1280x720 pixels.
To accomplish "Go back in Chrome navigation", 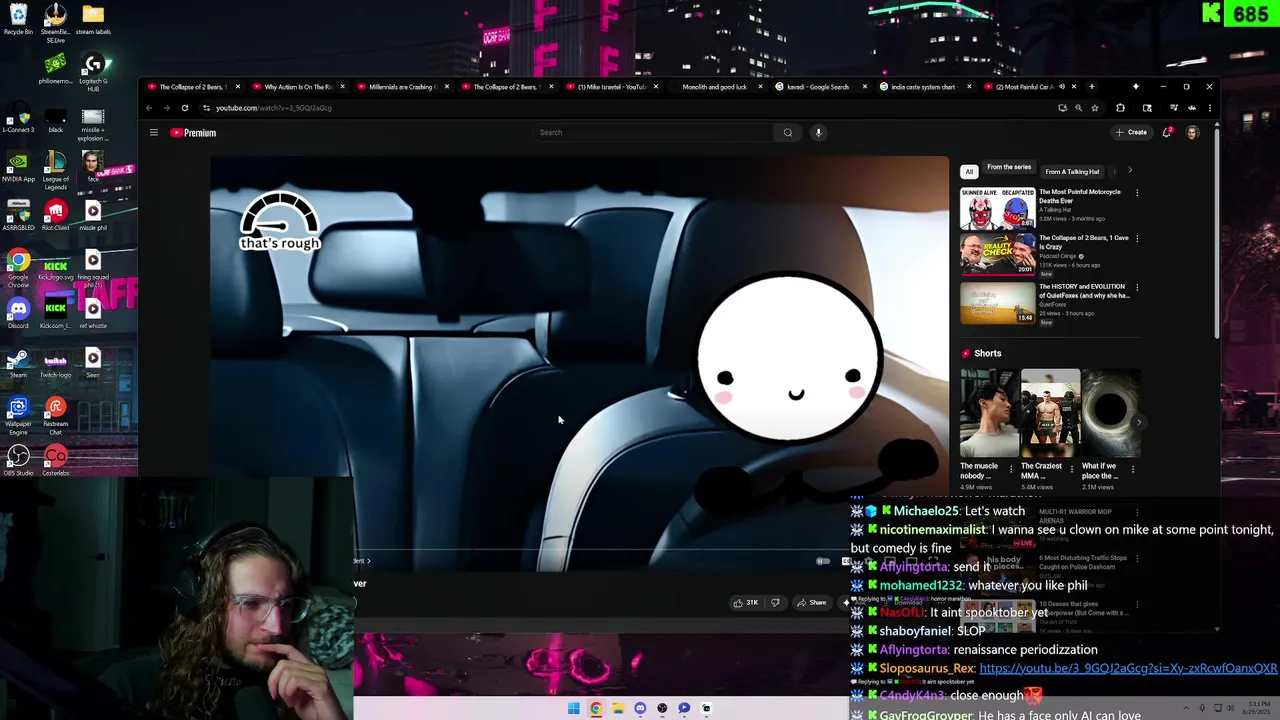I will click(149, 108).
